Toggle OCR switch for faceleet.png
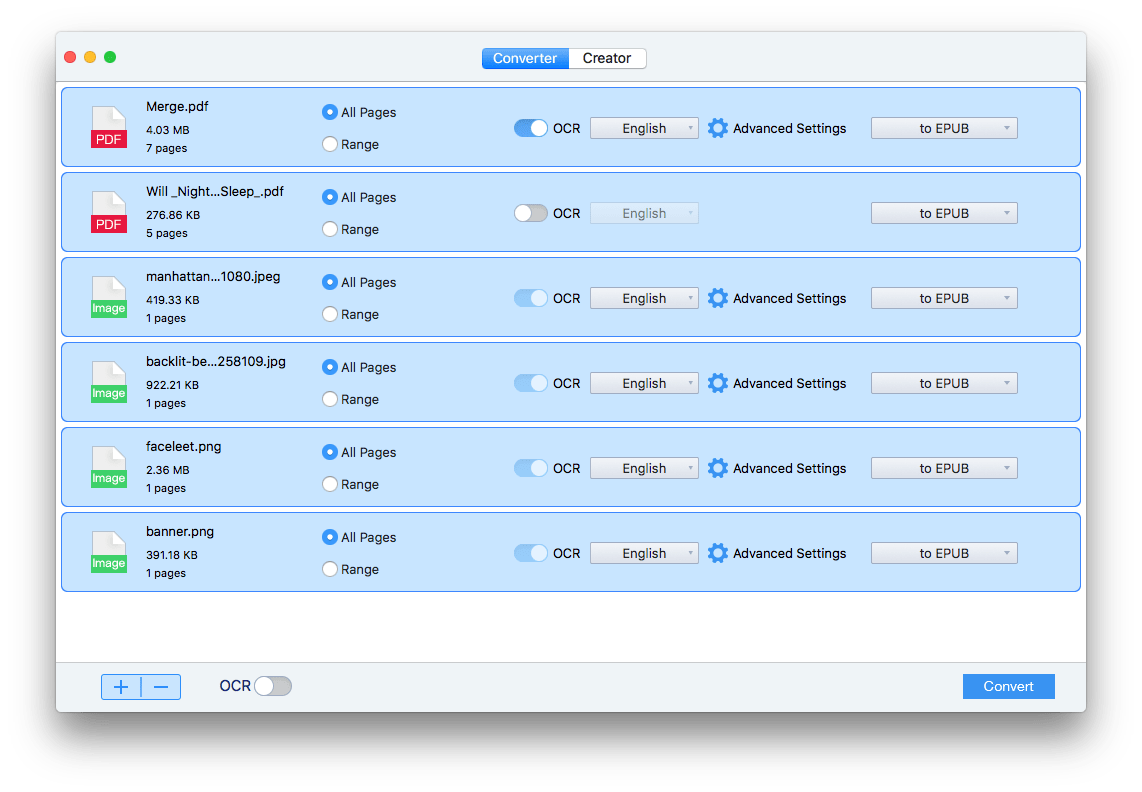Viewport: 1142px width, 792px height. [531, 468]
